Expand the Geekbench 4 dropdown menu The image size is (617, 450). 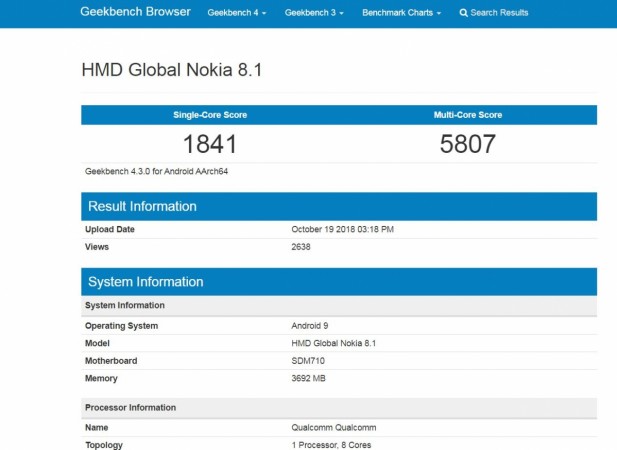coord(237,13)
